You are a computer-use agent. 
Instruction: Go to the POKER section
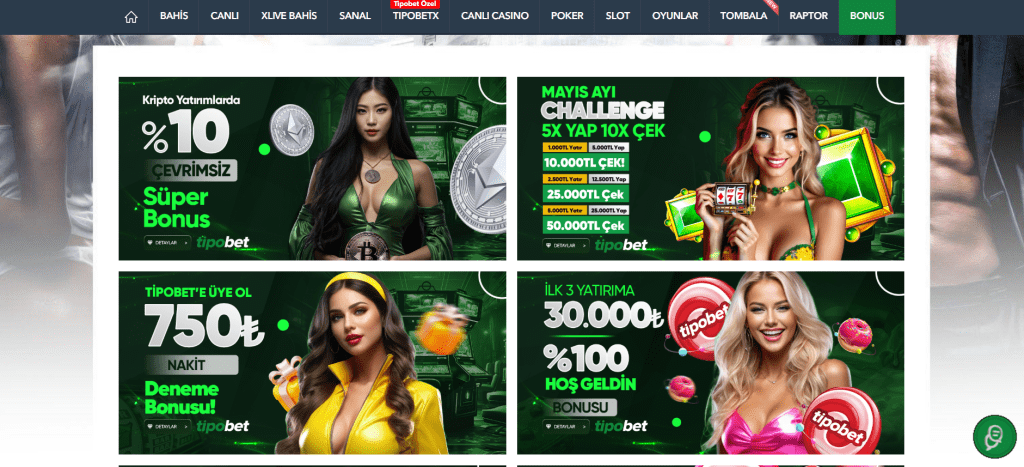click(x=567, y=16)
